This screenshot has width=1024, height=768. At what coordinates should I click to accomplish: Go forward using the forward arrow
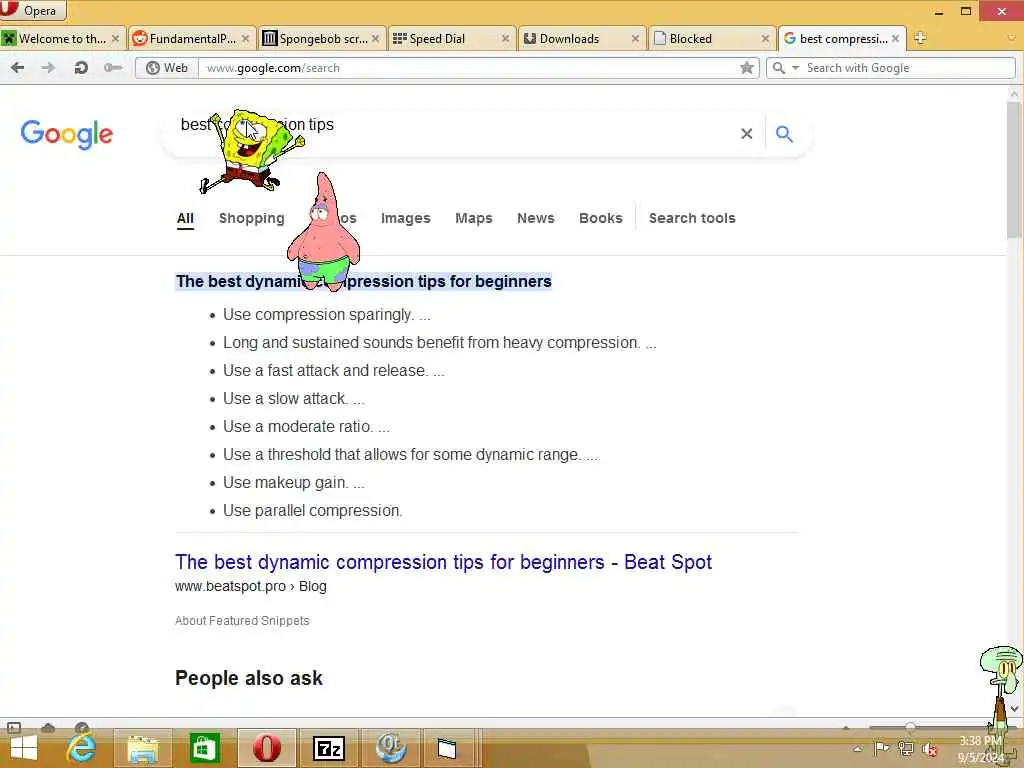[48, 67]
